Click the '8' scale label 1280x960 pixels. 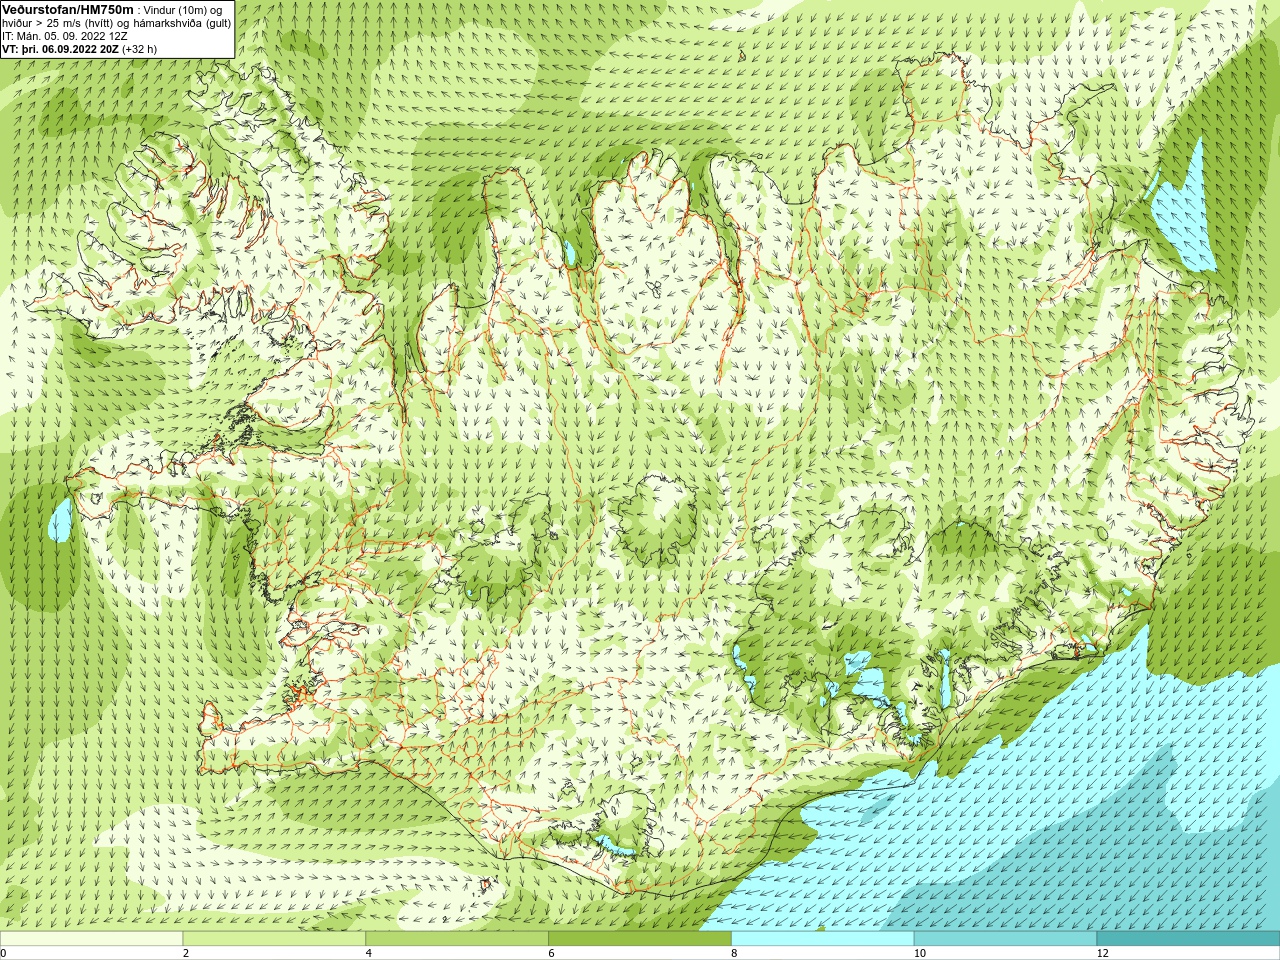(x=735, y=953)
